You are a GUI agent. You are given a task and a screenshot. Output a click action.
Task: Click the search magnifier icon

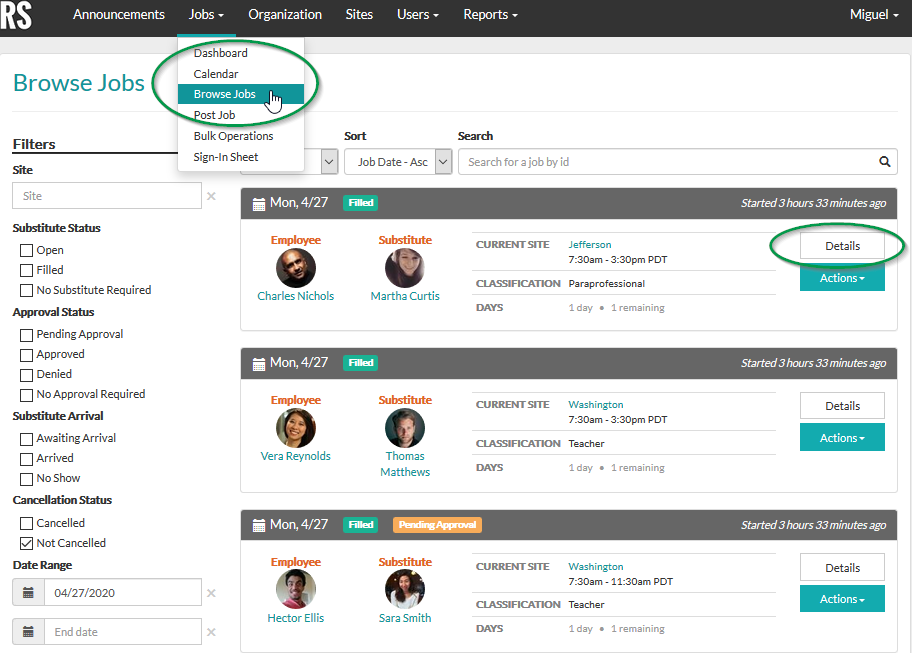pyautogui.click(x=884, y=162)
